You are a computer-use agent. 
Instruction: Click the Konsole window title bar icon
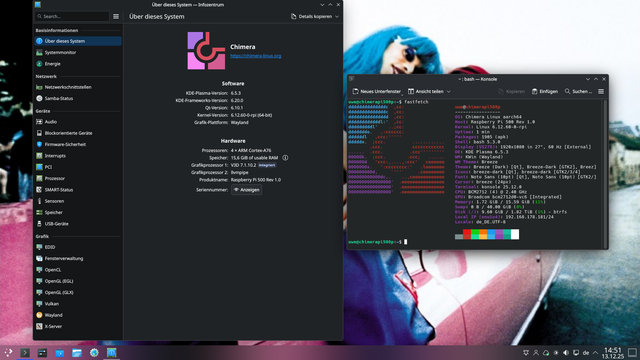[x=352, y=79]
